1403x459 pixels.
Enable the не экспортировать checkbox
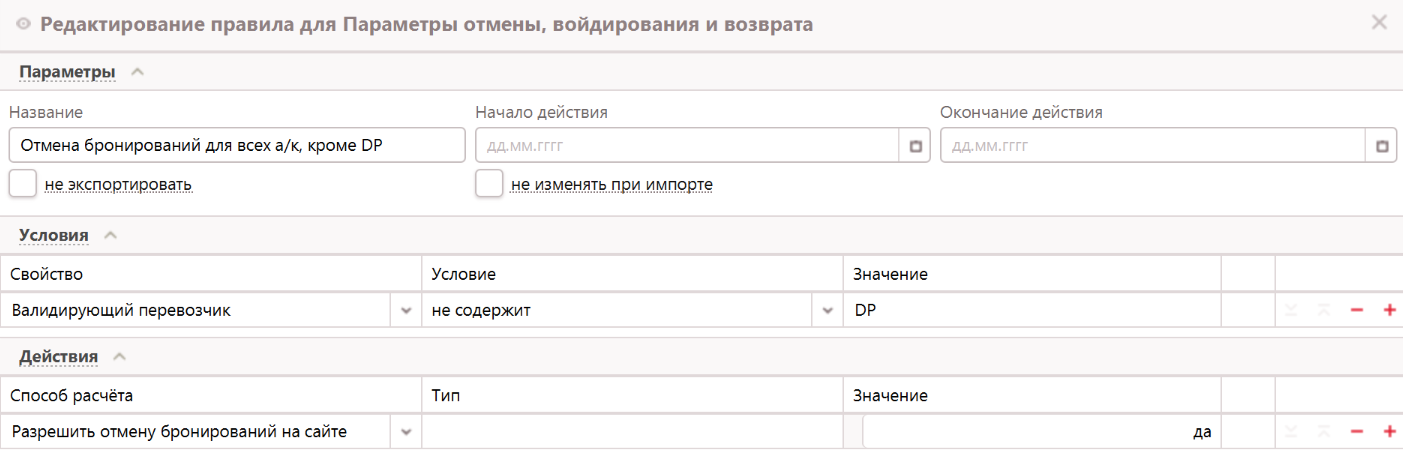23,184
